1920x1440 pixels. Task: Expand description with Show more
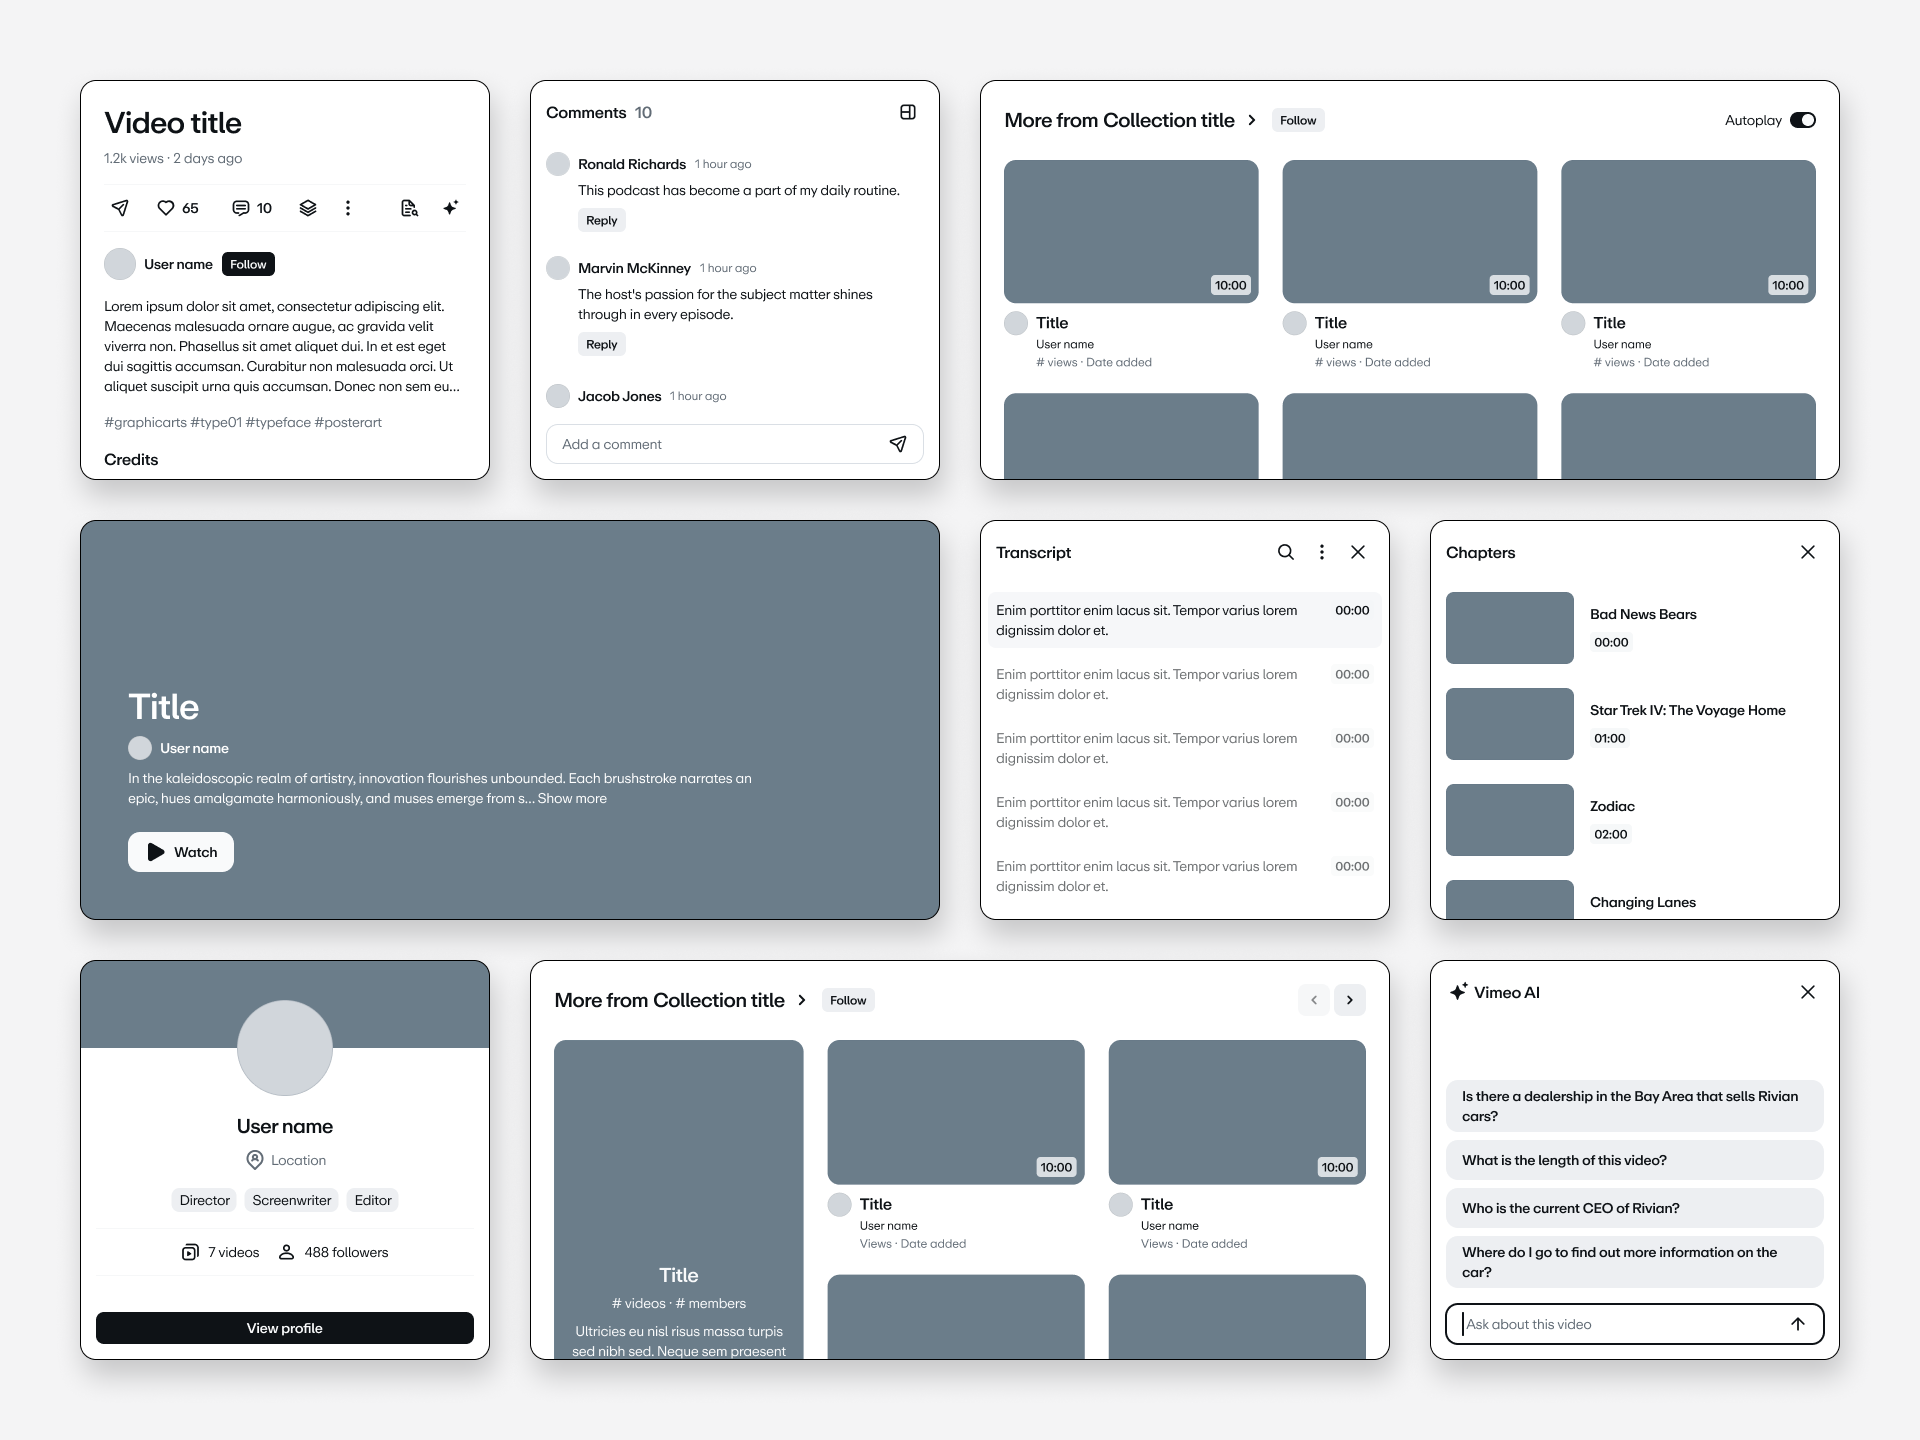[x=572, y=798]
